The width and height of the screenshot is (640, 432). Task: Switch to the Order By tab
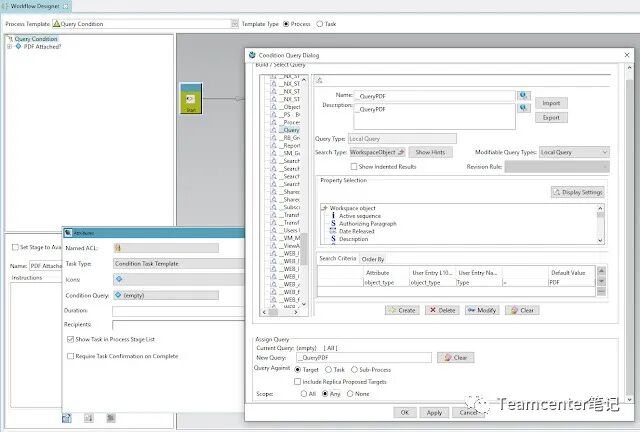pos(372,259)
